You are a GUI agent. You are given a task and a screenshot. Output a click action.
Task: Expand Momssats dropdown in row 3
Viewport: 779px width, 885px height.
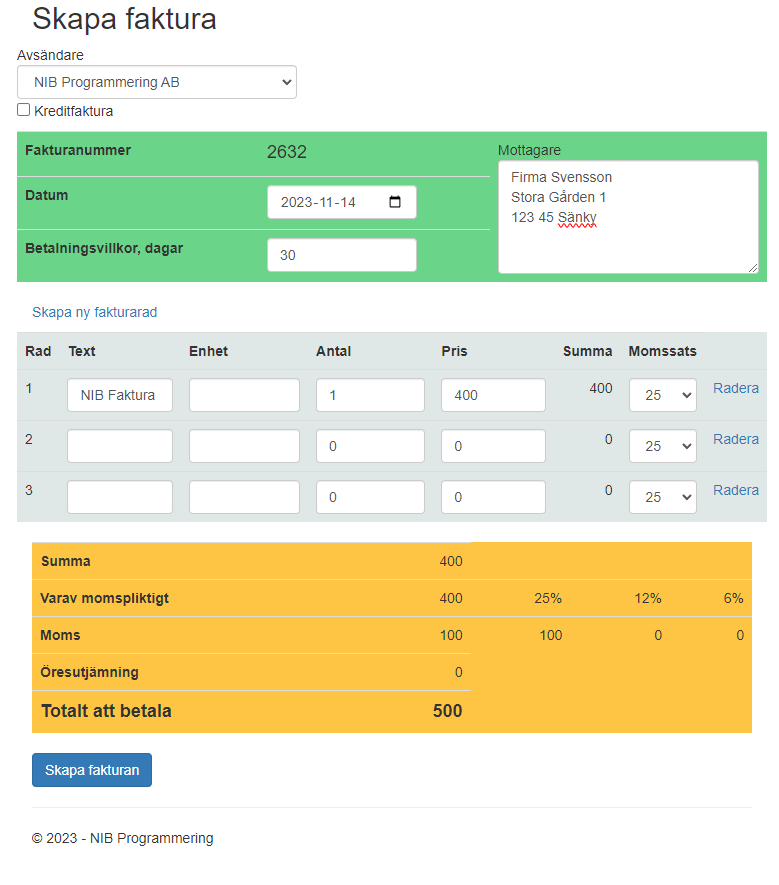pos(662,497)
